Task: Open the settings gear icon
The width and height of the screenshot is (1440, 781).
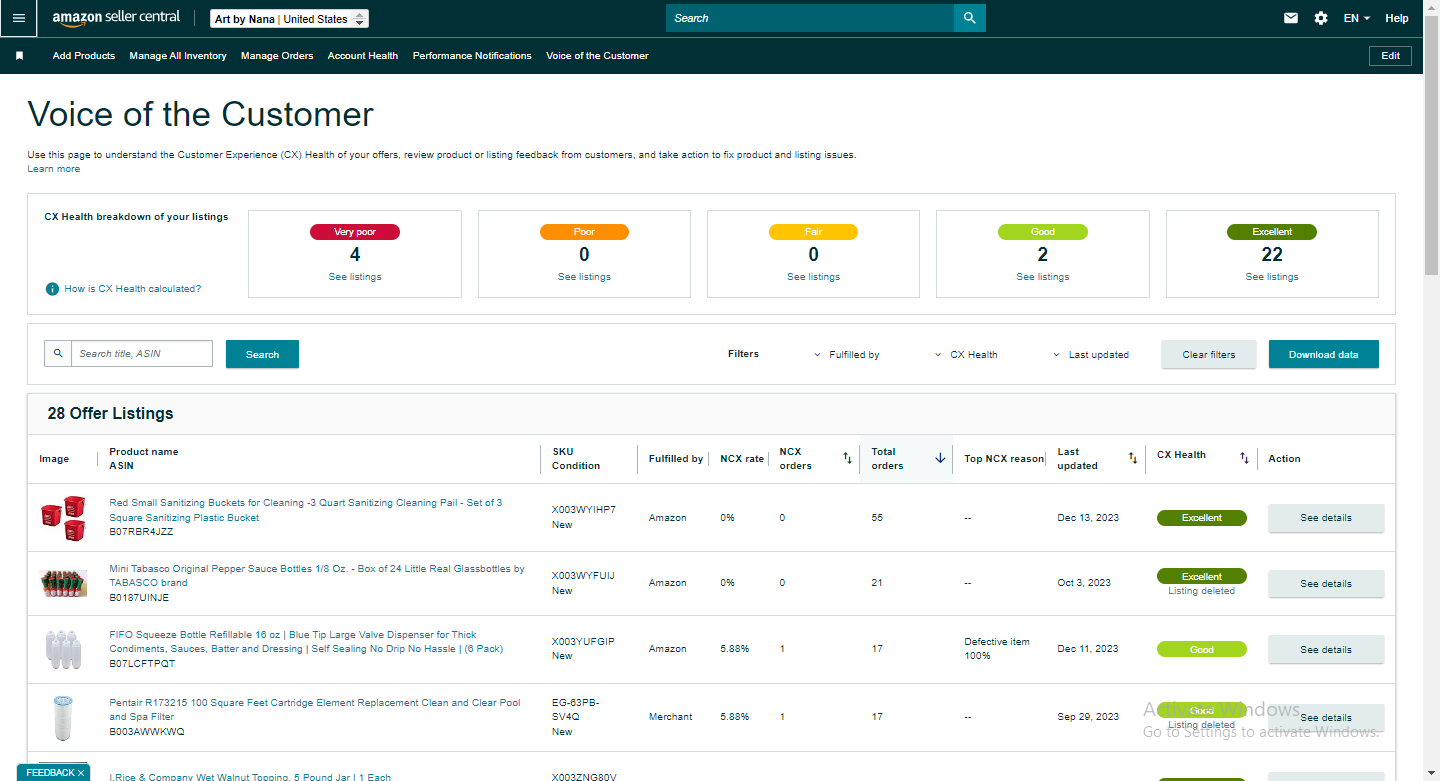Action: 1321,18
